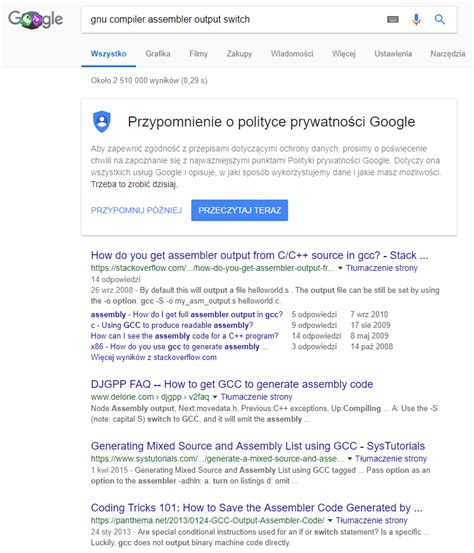474x553 pixels.
Task: Click the blue magnifier search icon
Action: [x=439, y=19]
